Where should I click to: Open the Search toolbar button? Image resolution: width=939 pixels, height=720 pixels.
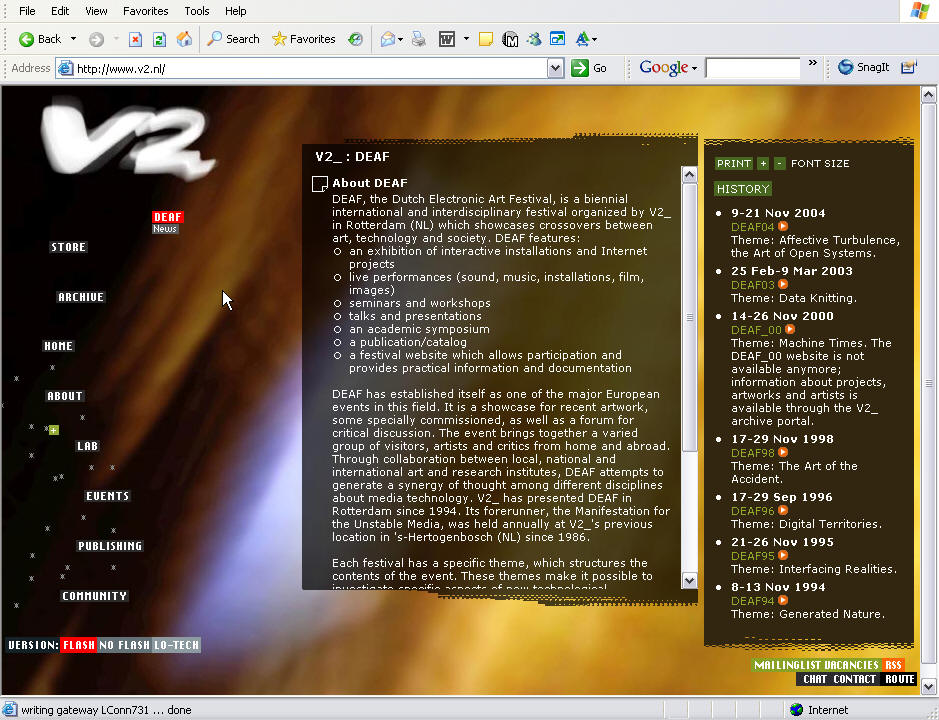click(x=233, y=39)
